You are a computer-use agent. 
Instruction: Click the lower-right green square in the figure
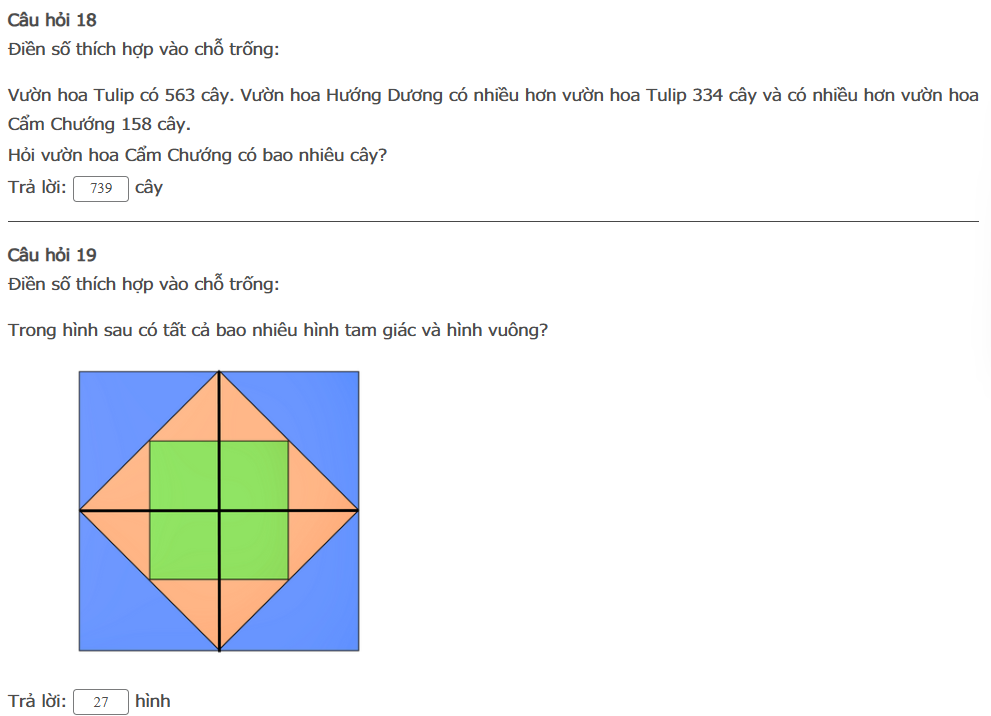(254, 546)
